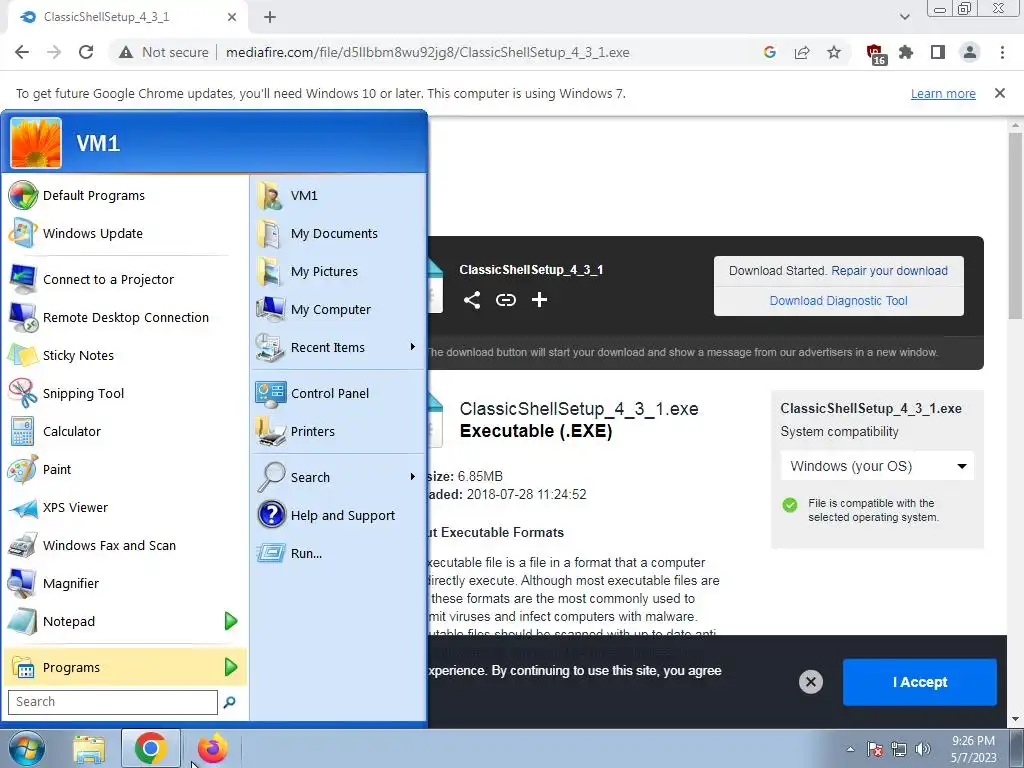1024x768 pixels.
Task: Click the plus icon under file name
Action: (x=539, y=300)
